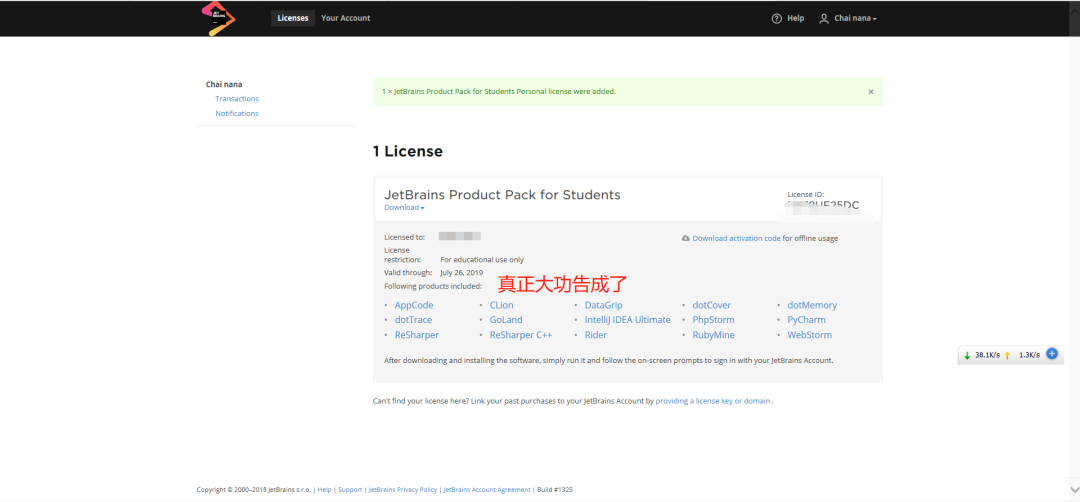Open the GoLand product link
1080x502 pixels.
506,320
